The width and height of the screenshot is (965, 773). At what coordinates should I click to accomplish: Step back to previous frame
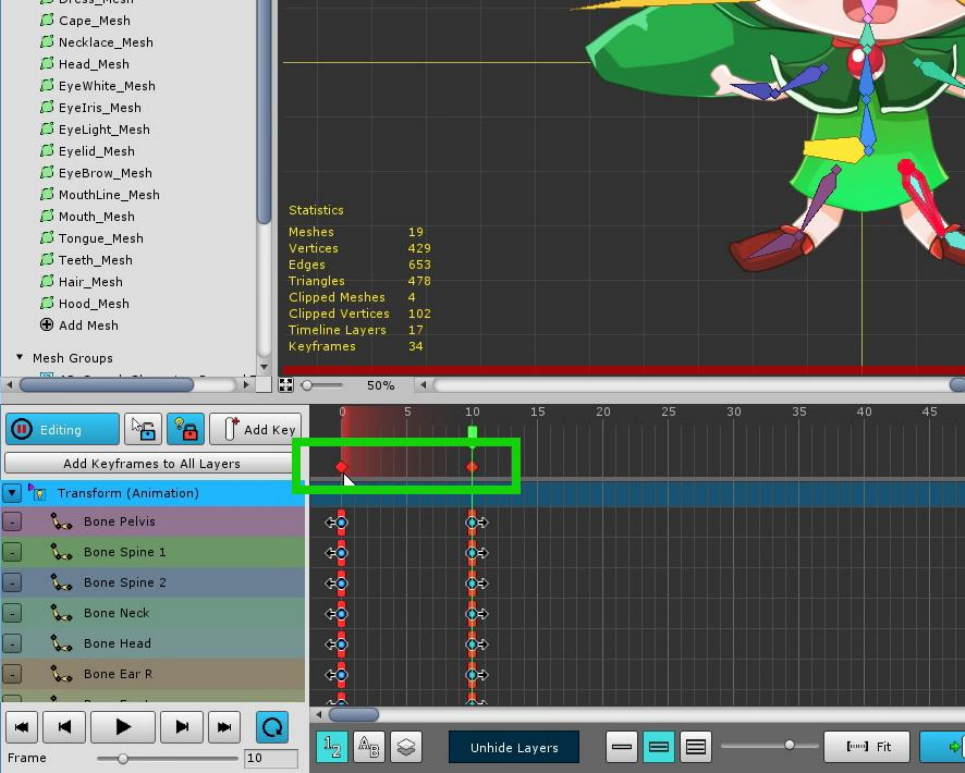coord(64,727)
